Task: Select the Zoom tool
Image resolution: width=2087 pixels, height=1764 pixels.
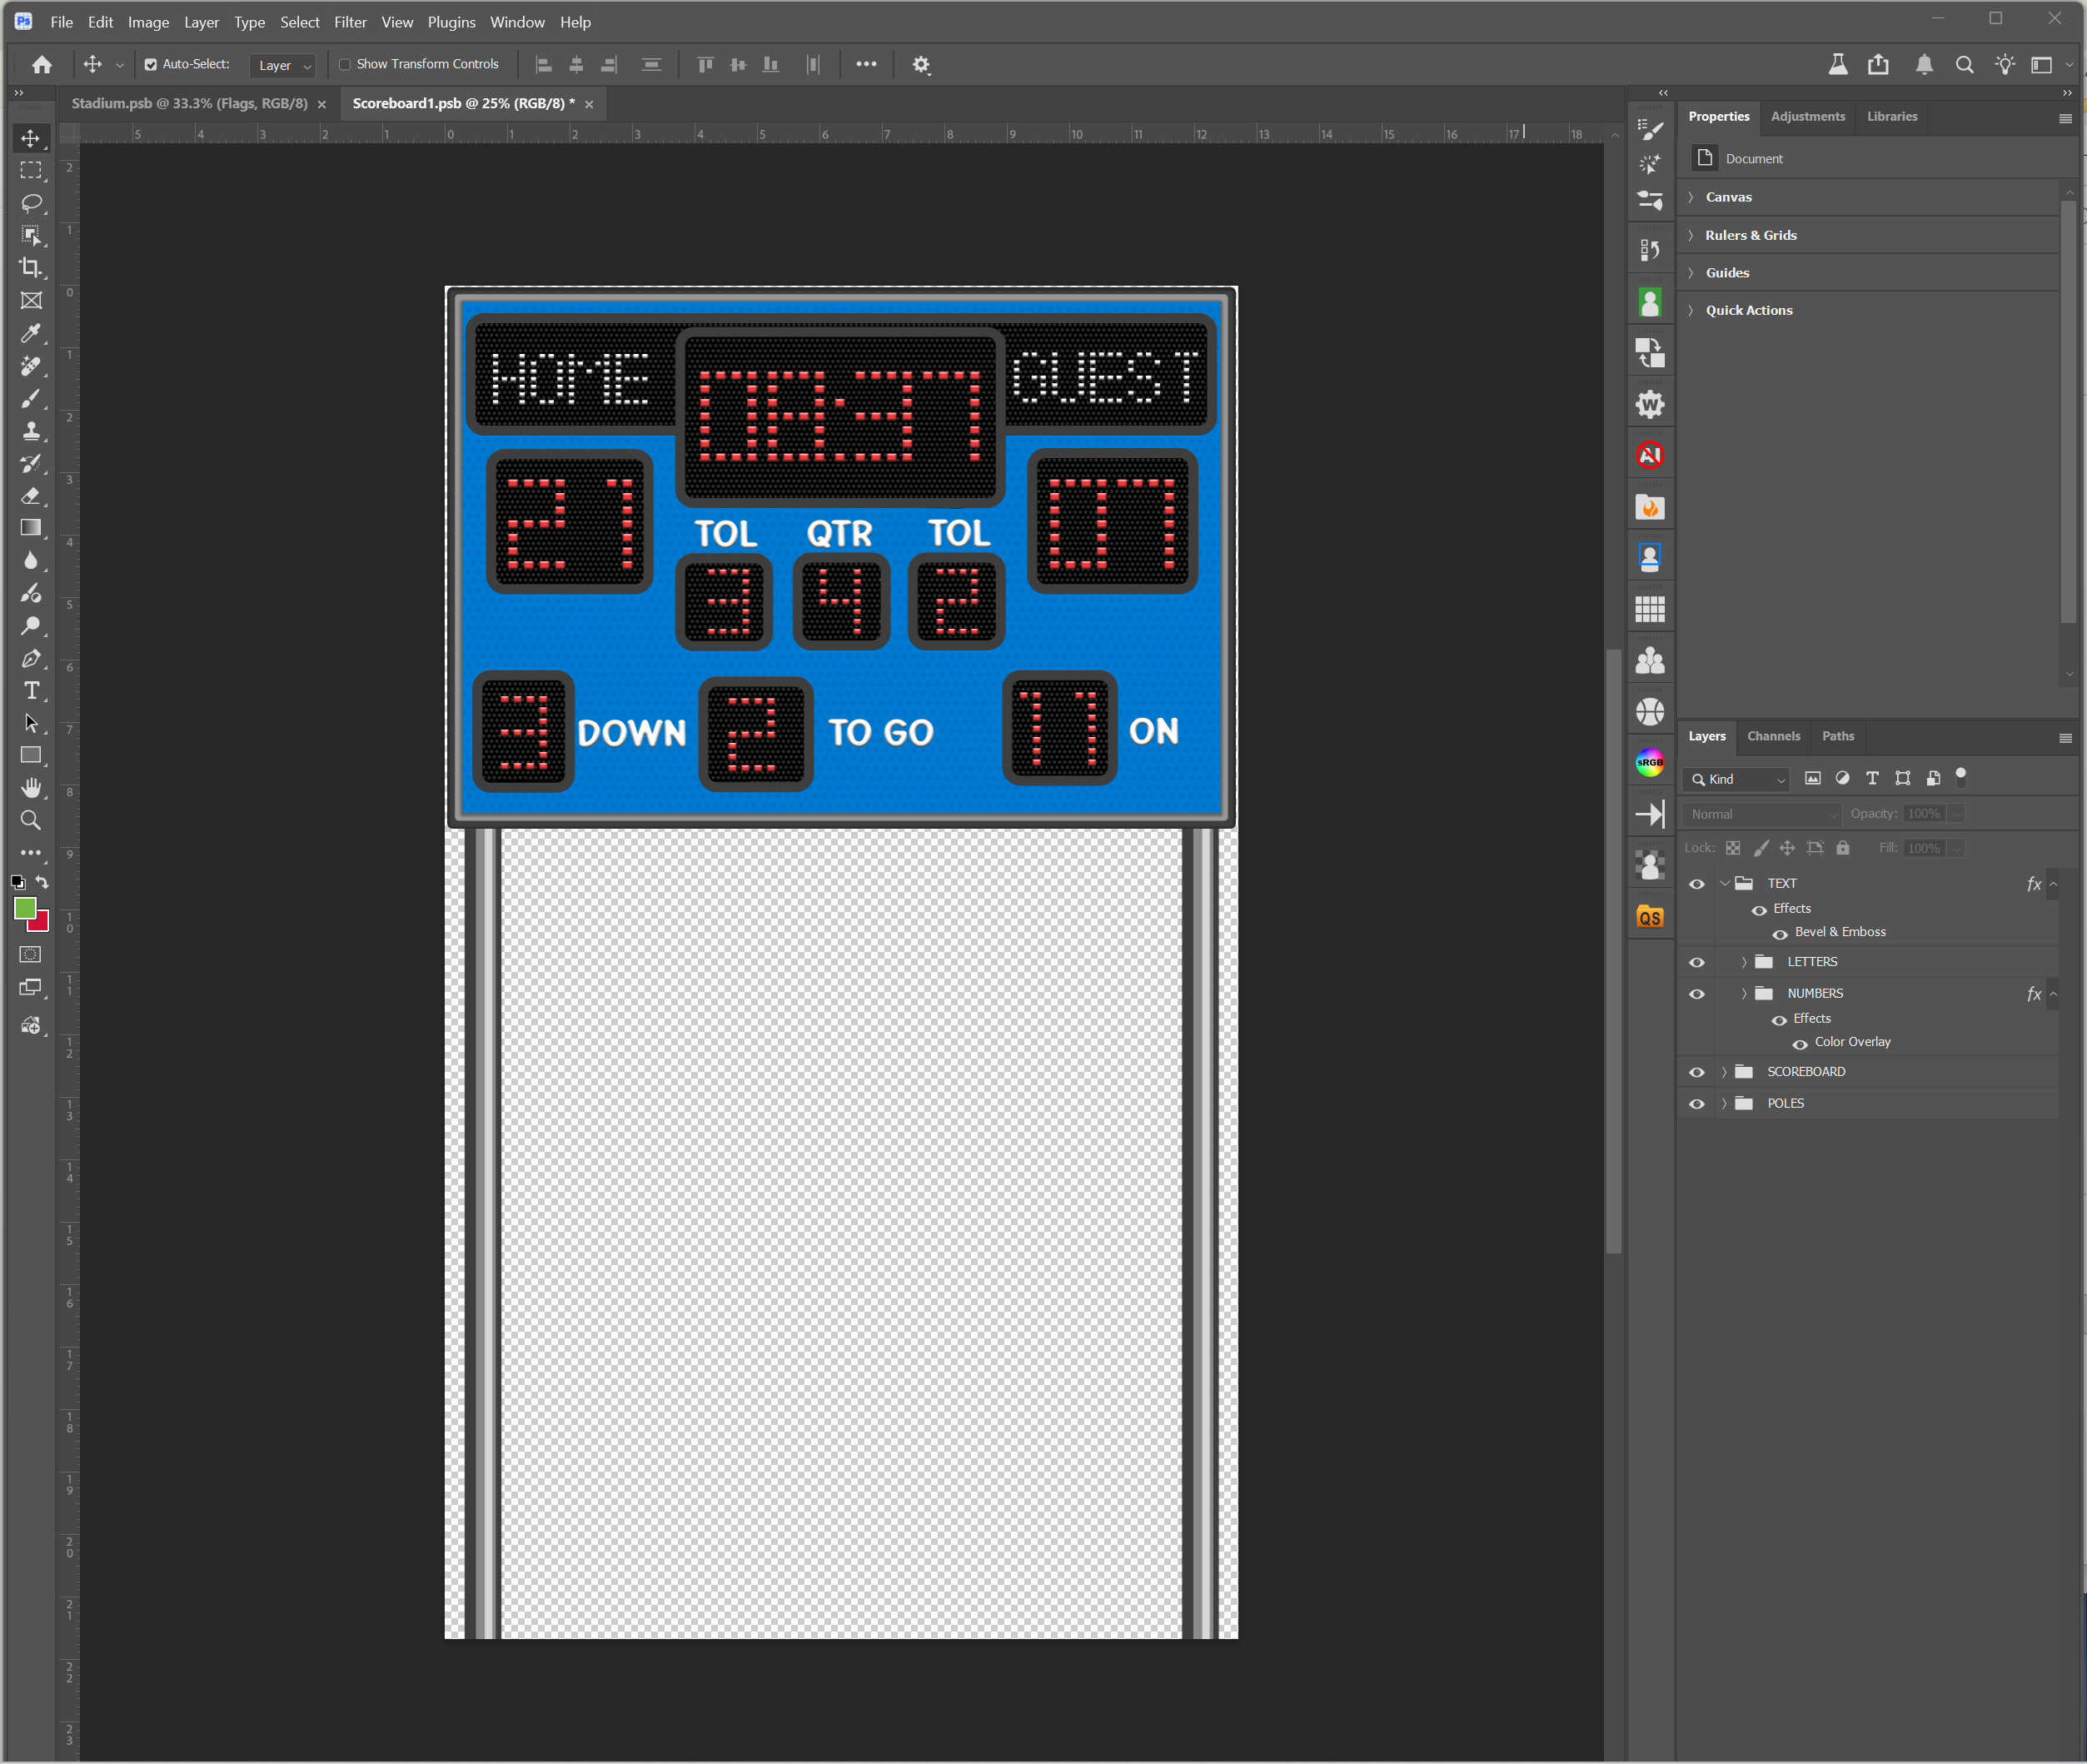Action: point(31,821)
